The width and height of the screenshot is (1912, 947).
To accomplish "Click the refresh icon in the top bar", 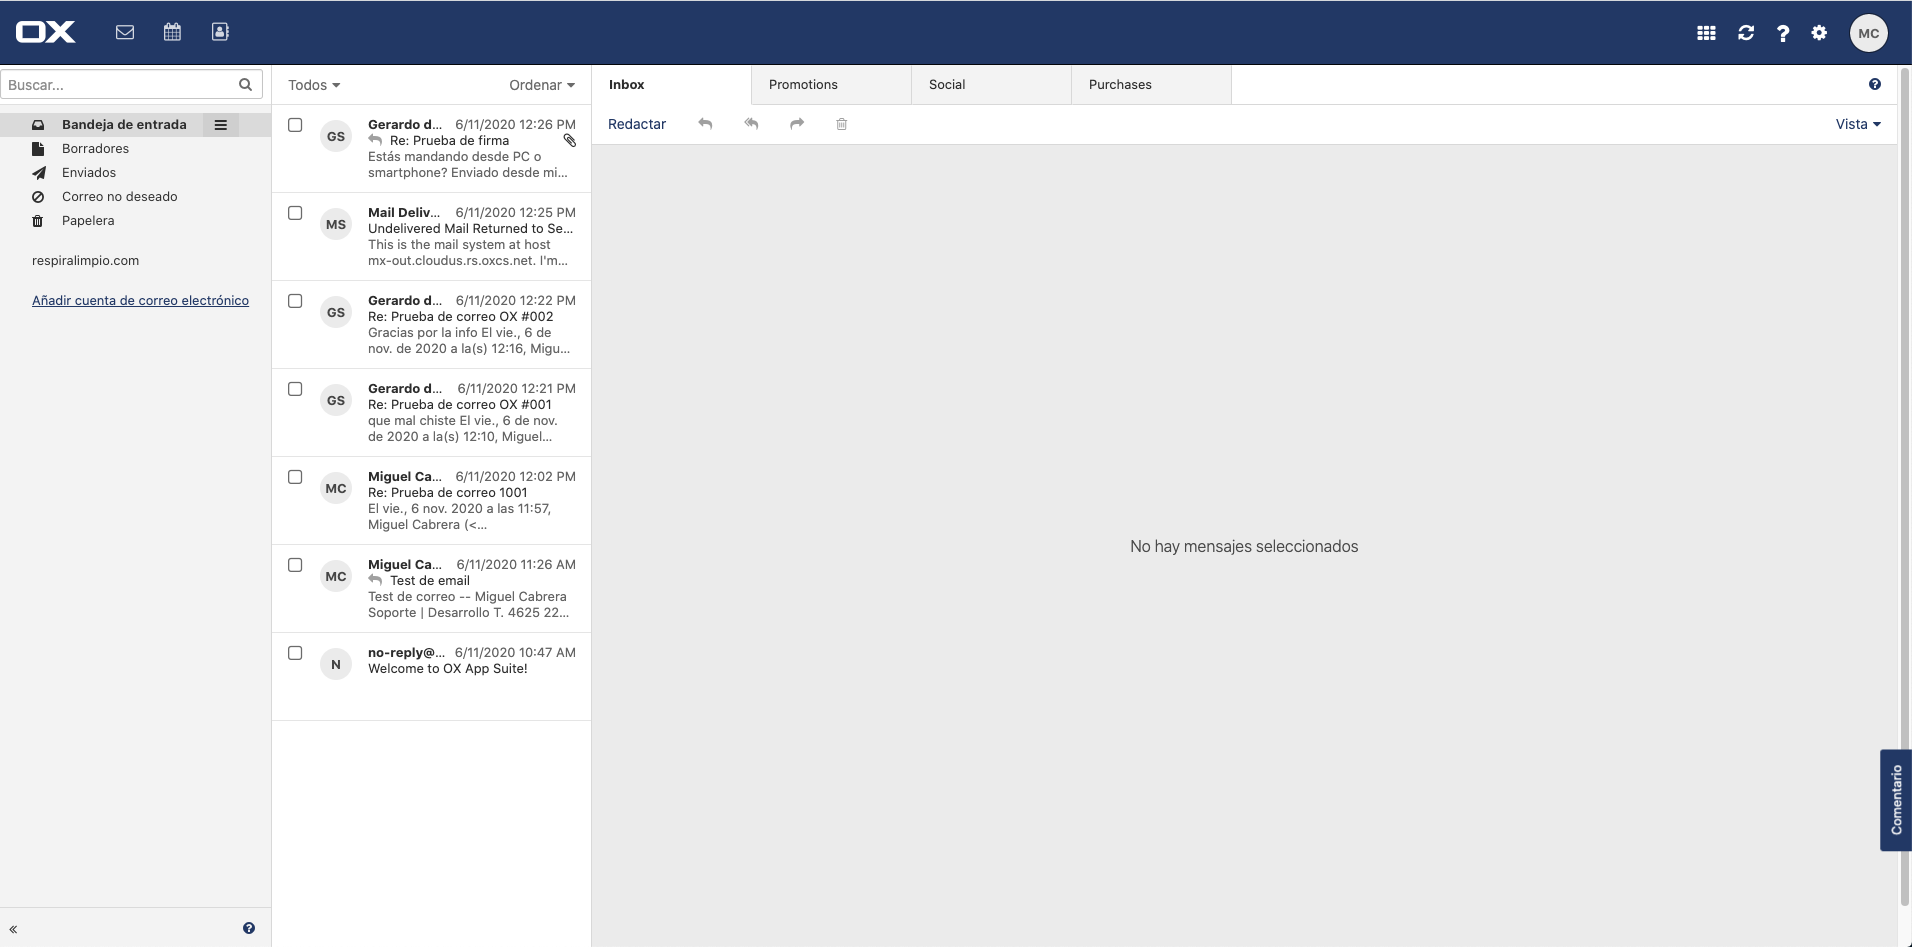I will 1745,33.
